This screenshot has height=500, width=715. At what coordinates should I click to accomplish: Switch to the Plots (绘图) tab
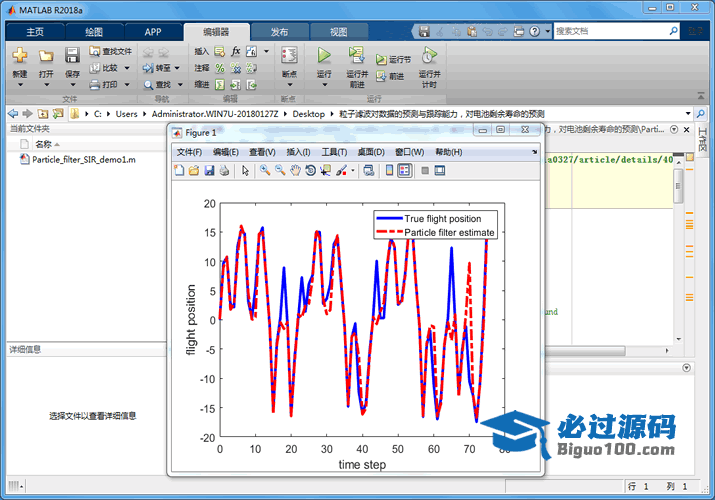pyautogui.click(x=94, y=32)
